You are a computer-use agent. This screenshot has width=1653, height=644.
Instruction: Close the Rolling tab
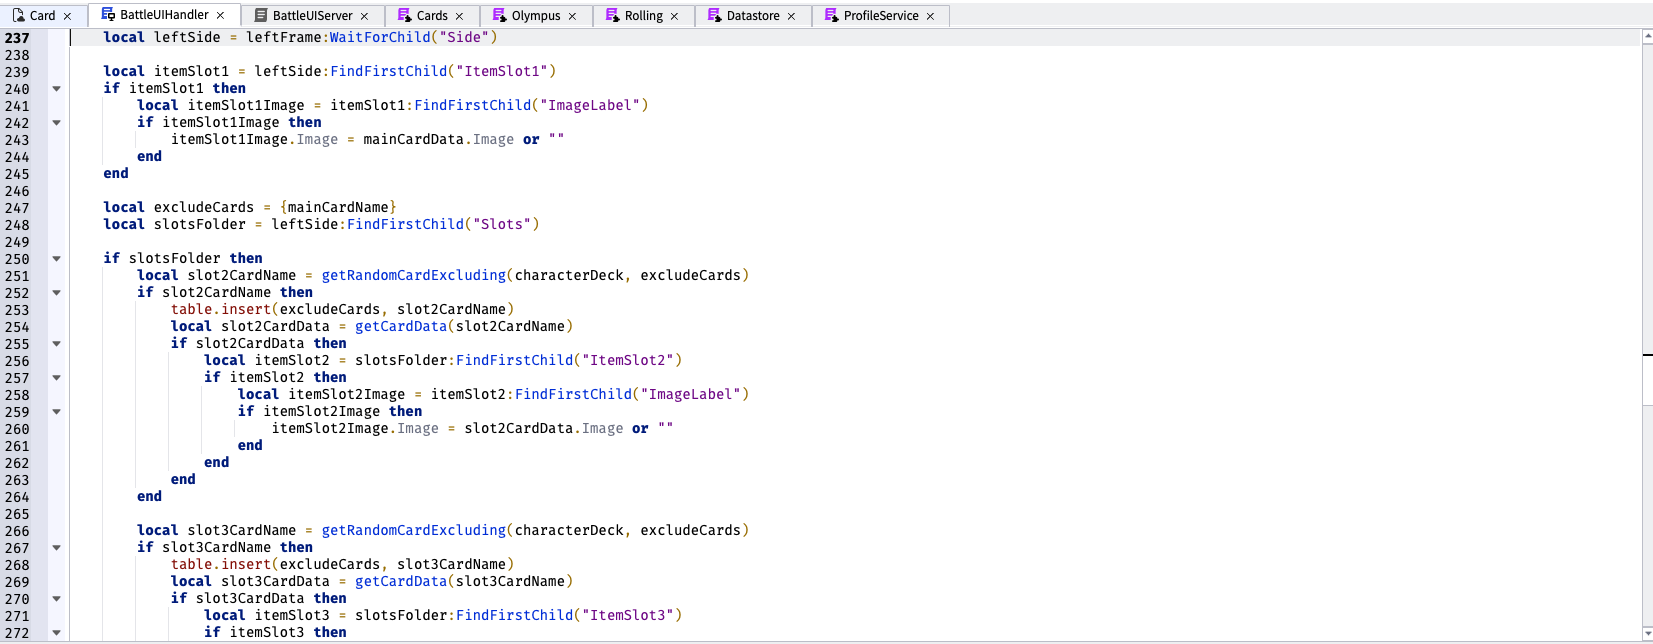[674, 16]
